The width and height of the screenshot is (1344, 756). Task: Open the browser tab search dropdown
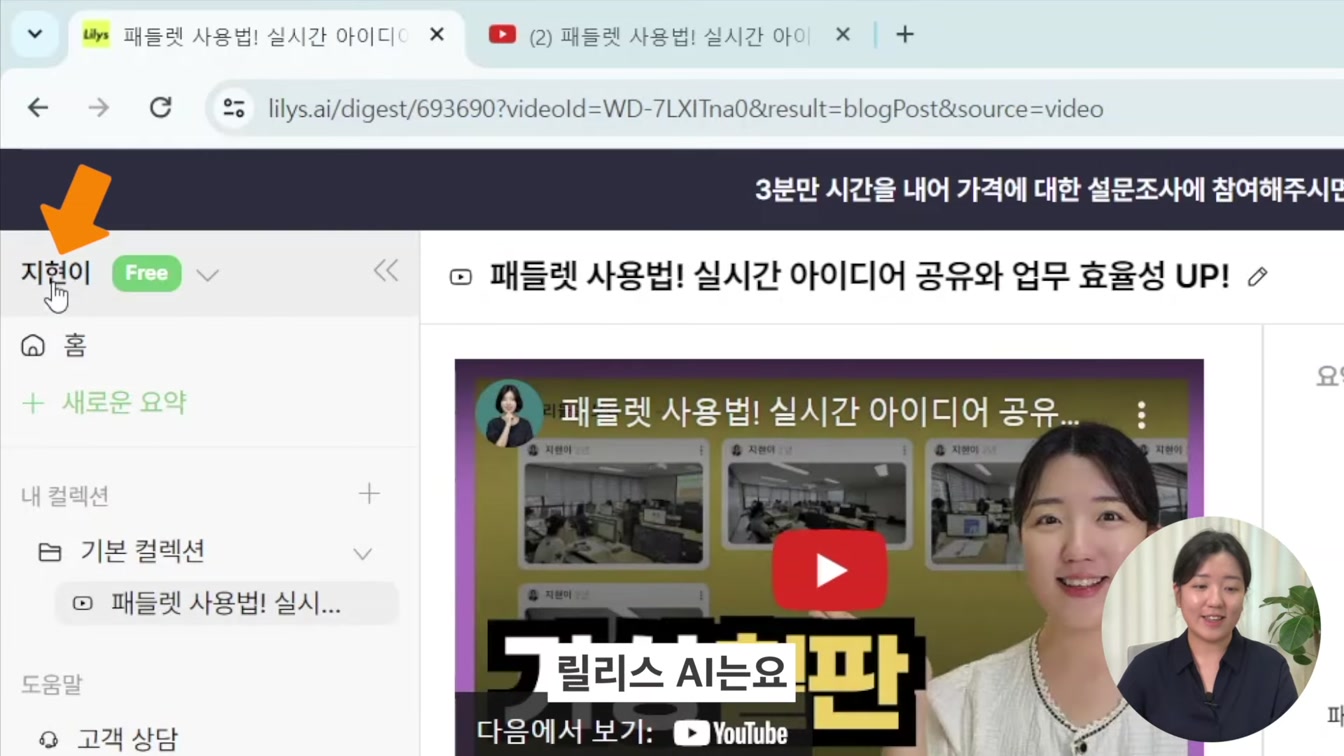(x=35, y=34)
